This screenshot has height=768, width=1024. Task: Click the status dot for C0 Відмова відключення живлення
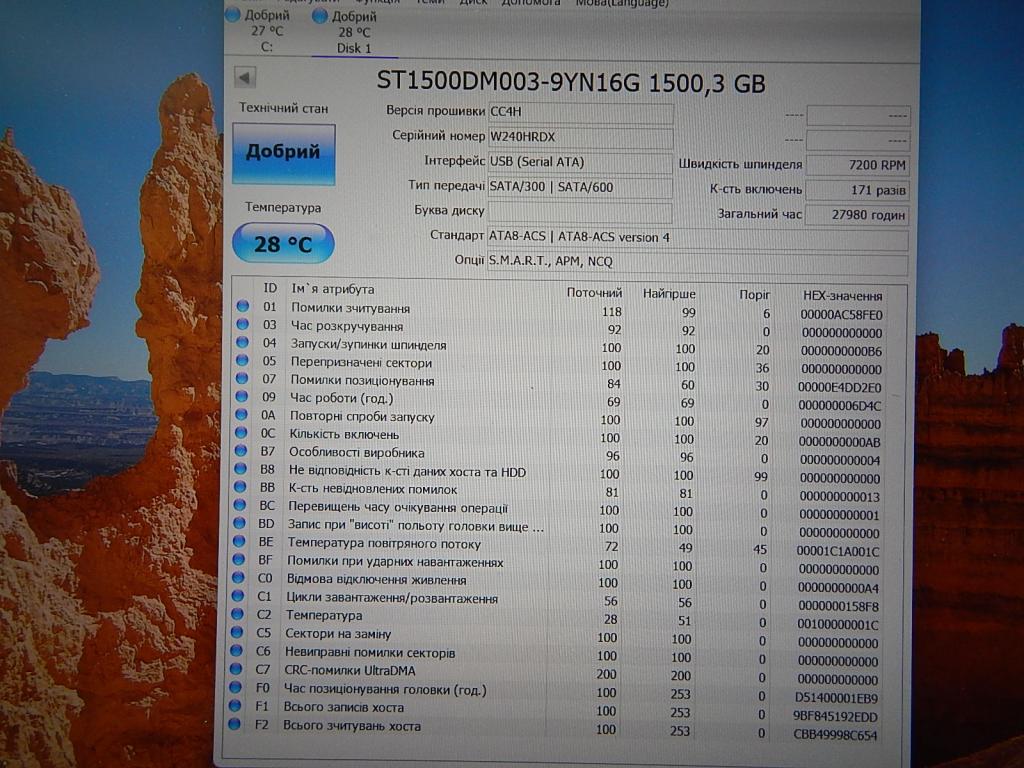pyautogui.click(x=238, y=578)
